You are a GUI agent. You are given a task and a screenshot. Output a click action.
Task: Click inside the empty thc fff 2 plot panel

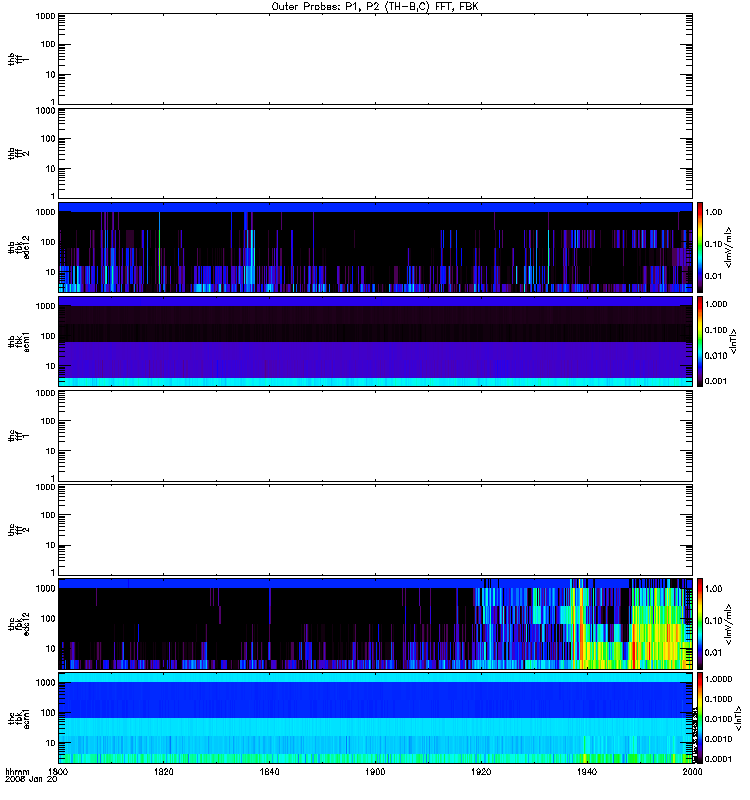click(x=375, y=530)
